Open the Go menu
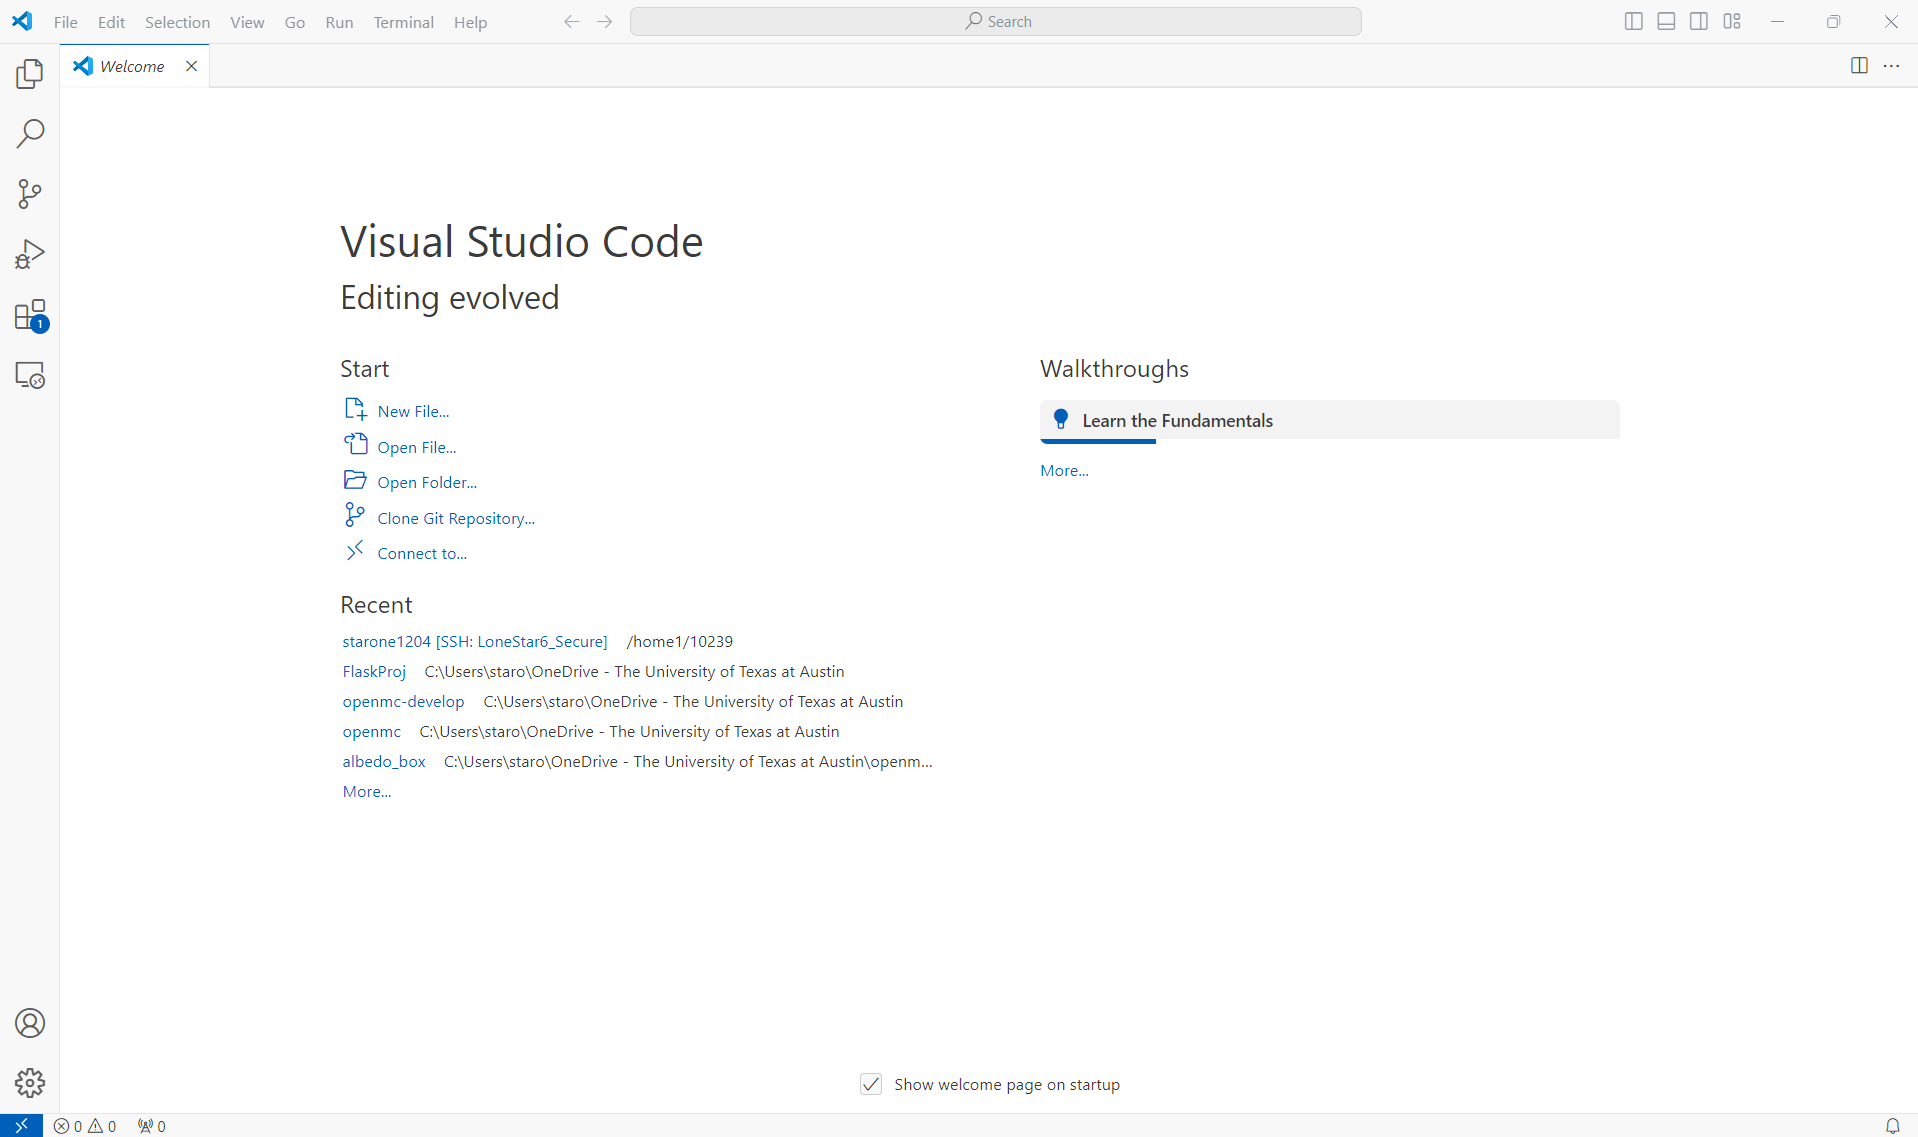This screenshot has width=1918, height=1137. click(295, 22)
